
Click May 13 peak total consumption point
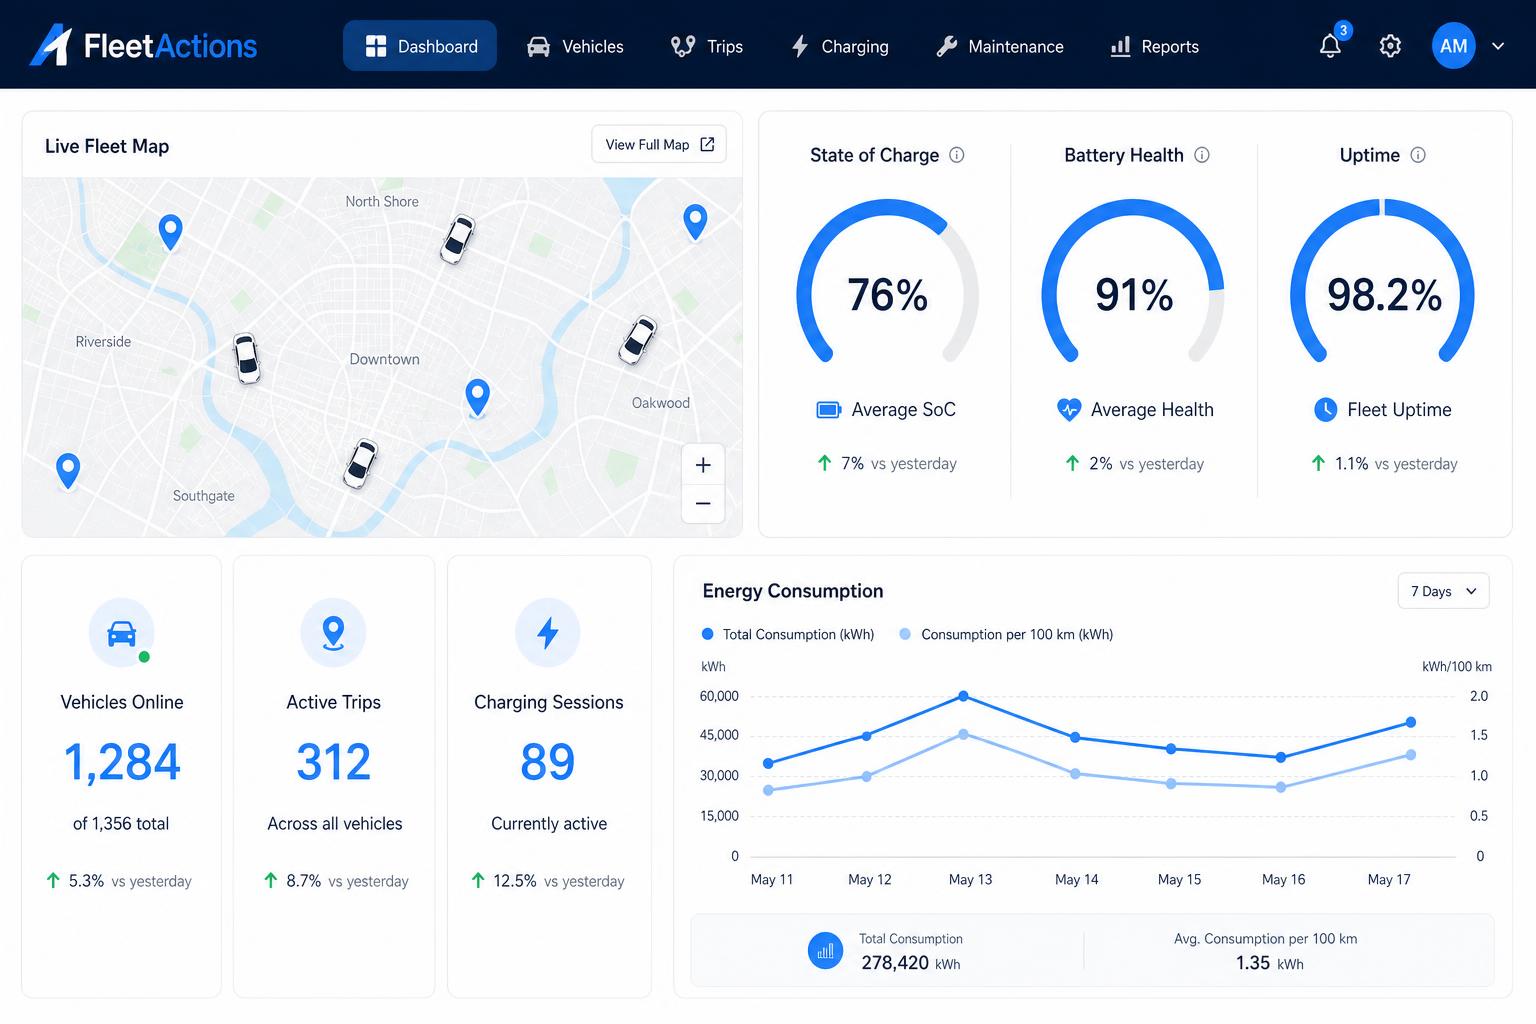(963, 695)
